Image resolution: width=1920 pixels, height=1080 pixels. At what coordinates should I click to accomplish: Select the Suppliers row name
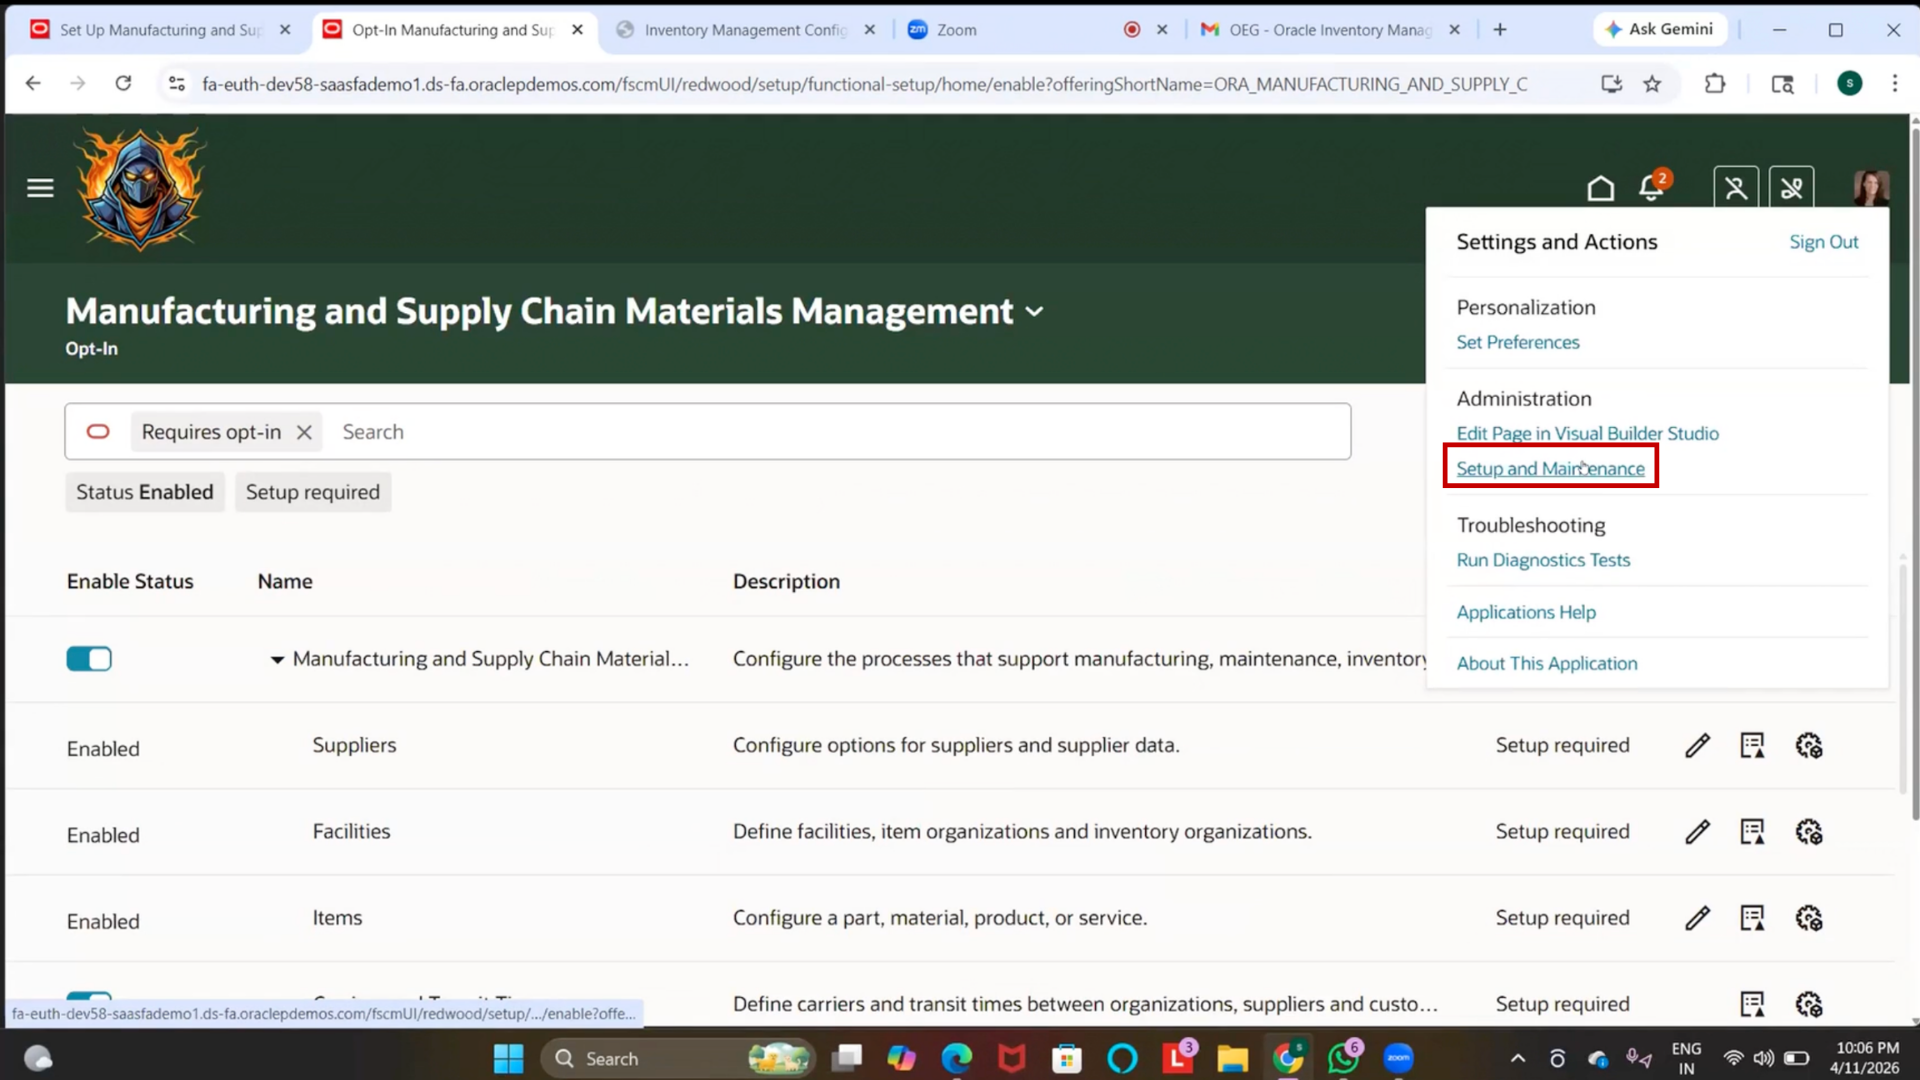(354, 745)
